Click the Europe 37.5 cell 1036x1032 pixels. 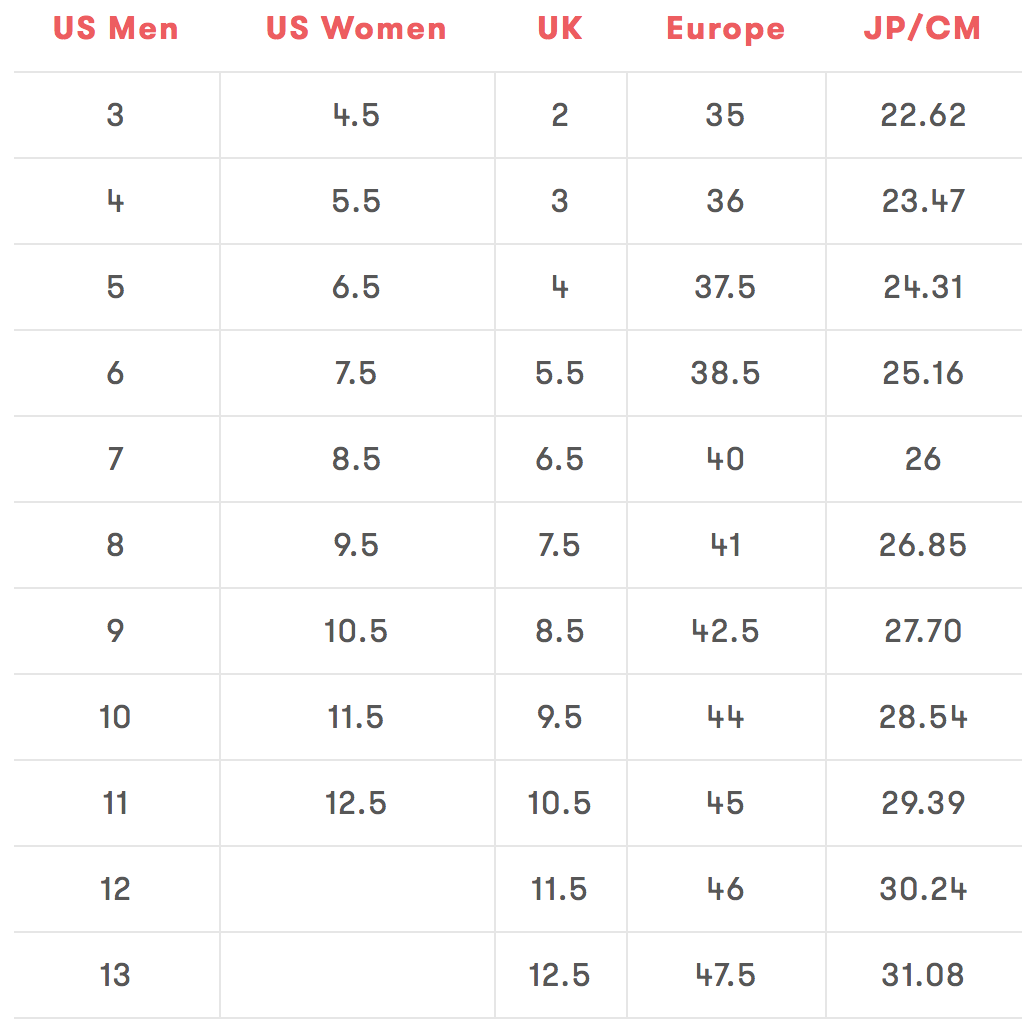pyautogui.click(x=725, y=287)
